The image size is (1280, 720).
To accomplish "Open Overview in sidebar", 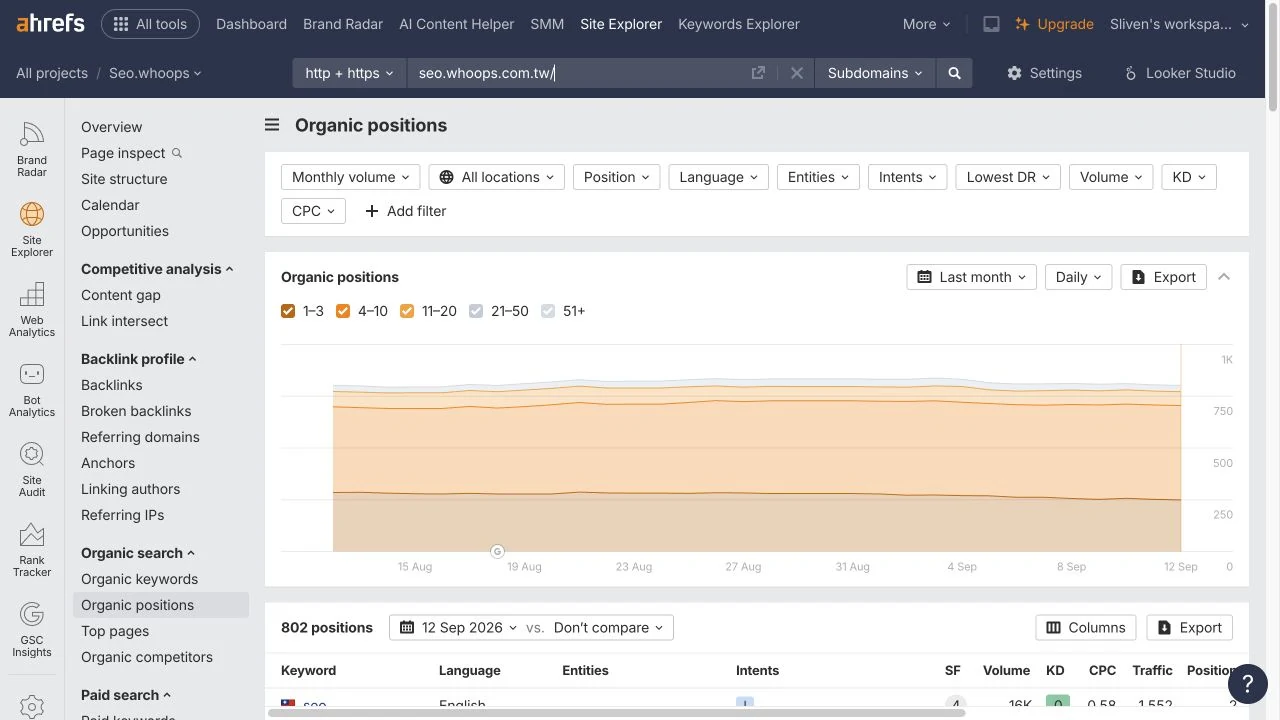I will [x=111, y=127].
